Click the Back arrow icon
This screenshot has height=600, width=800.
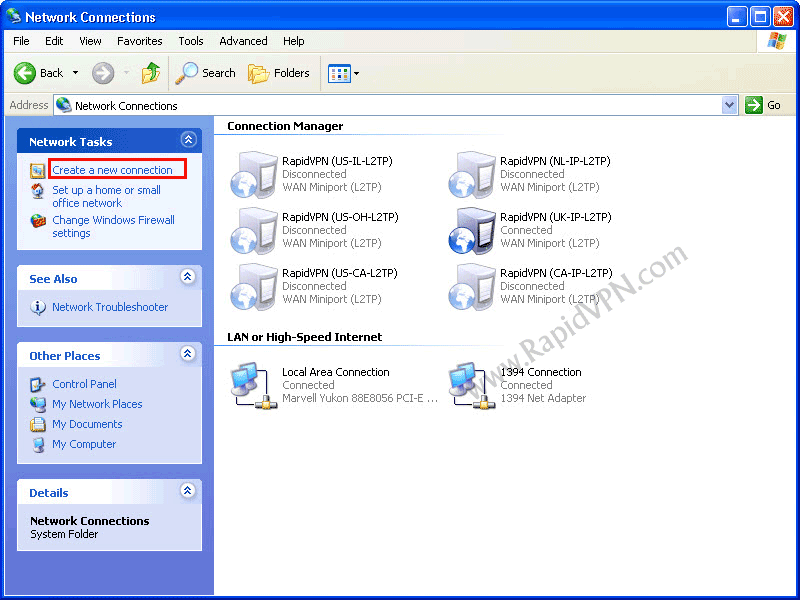click(x=24, y=73)
